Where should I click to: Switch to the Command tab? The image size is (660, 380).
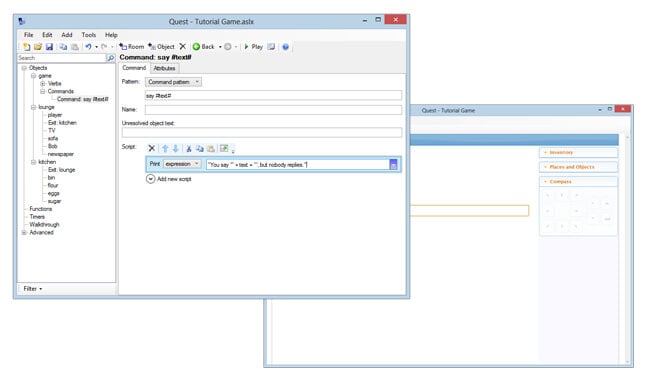click(x=134, y=68)
